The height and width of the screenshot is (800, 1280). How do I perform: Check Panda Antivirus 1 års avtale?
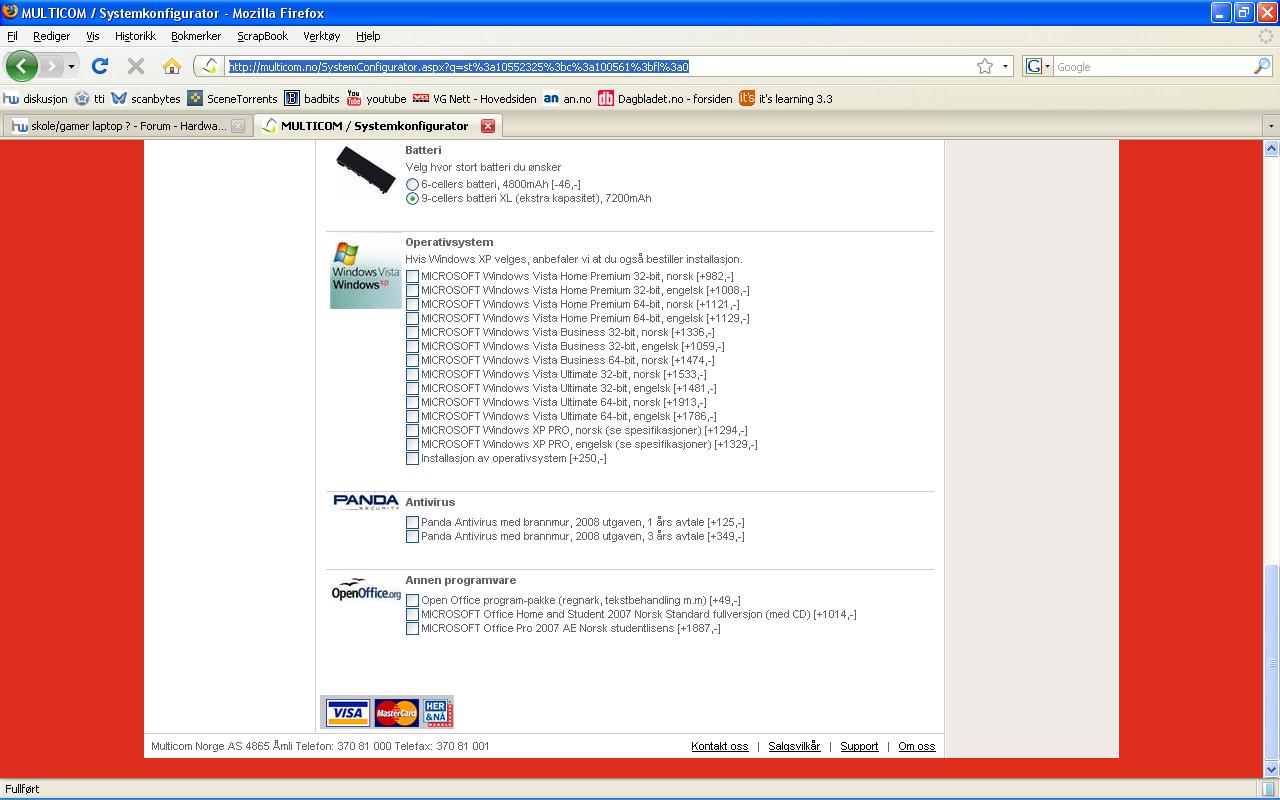pos(412,523)
